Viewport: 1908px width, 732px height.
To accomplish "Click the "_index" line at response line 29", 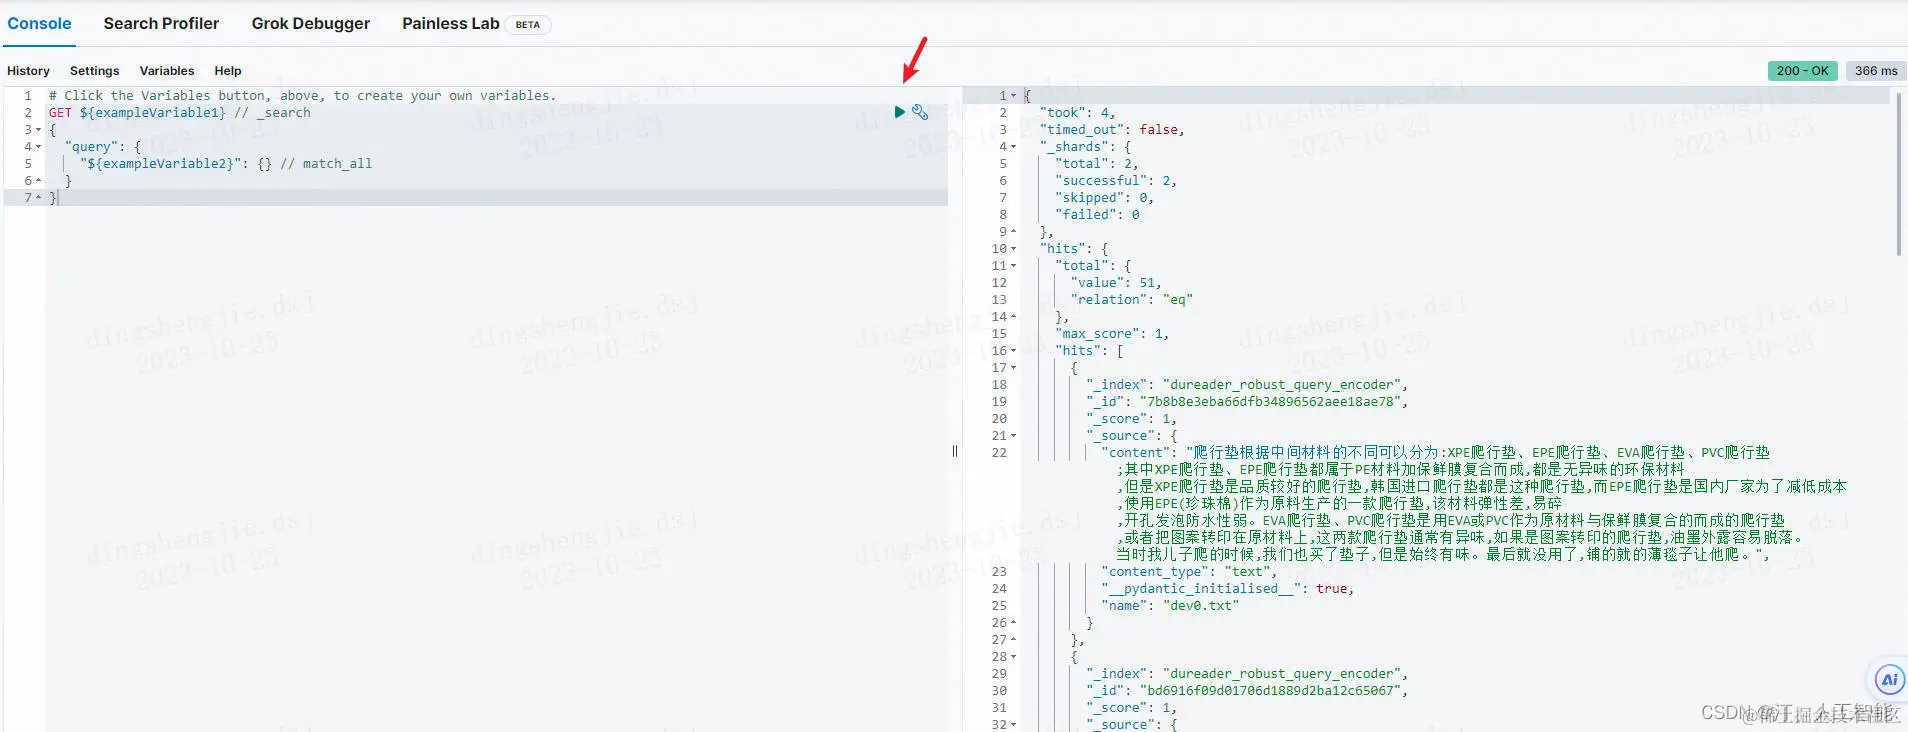I will click(1247, 674).
